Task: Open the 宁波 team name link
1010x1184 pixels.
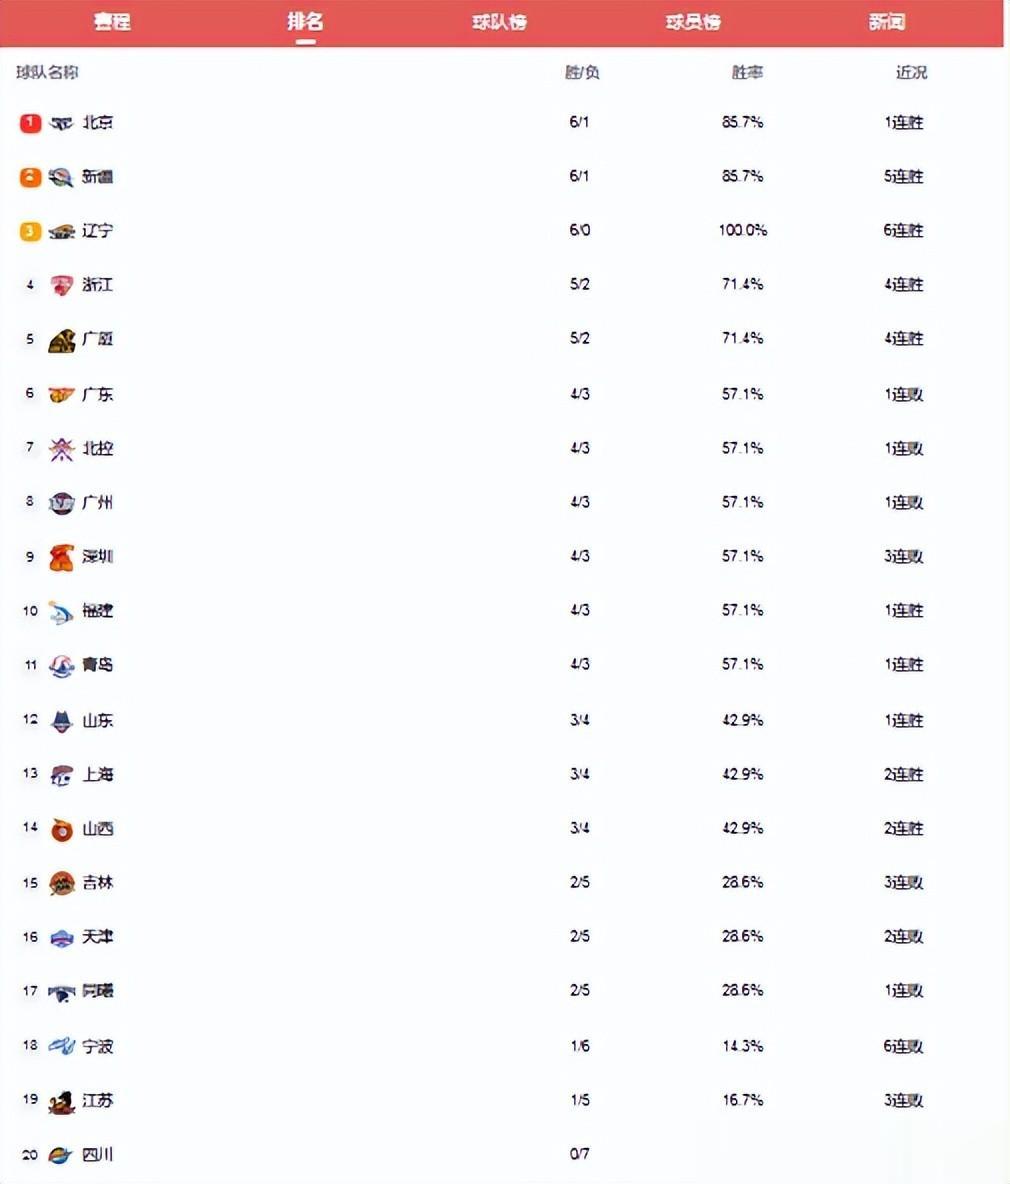Action: click(97, 1047)
